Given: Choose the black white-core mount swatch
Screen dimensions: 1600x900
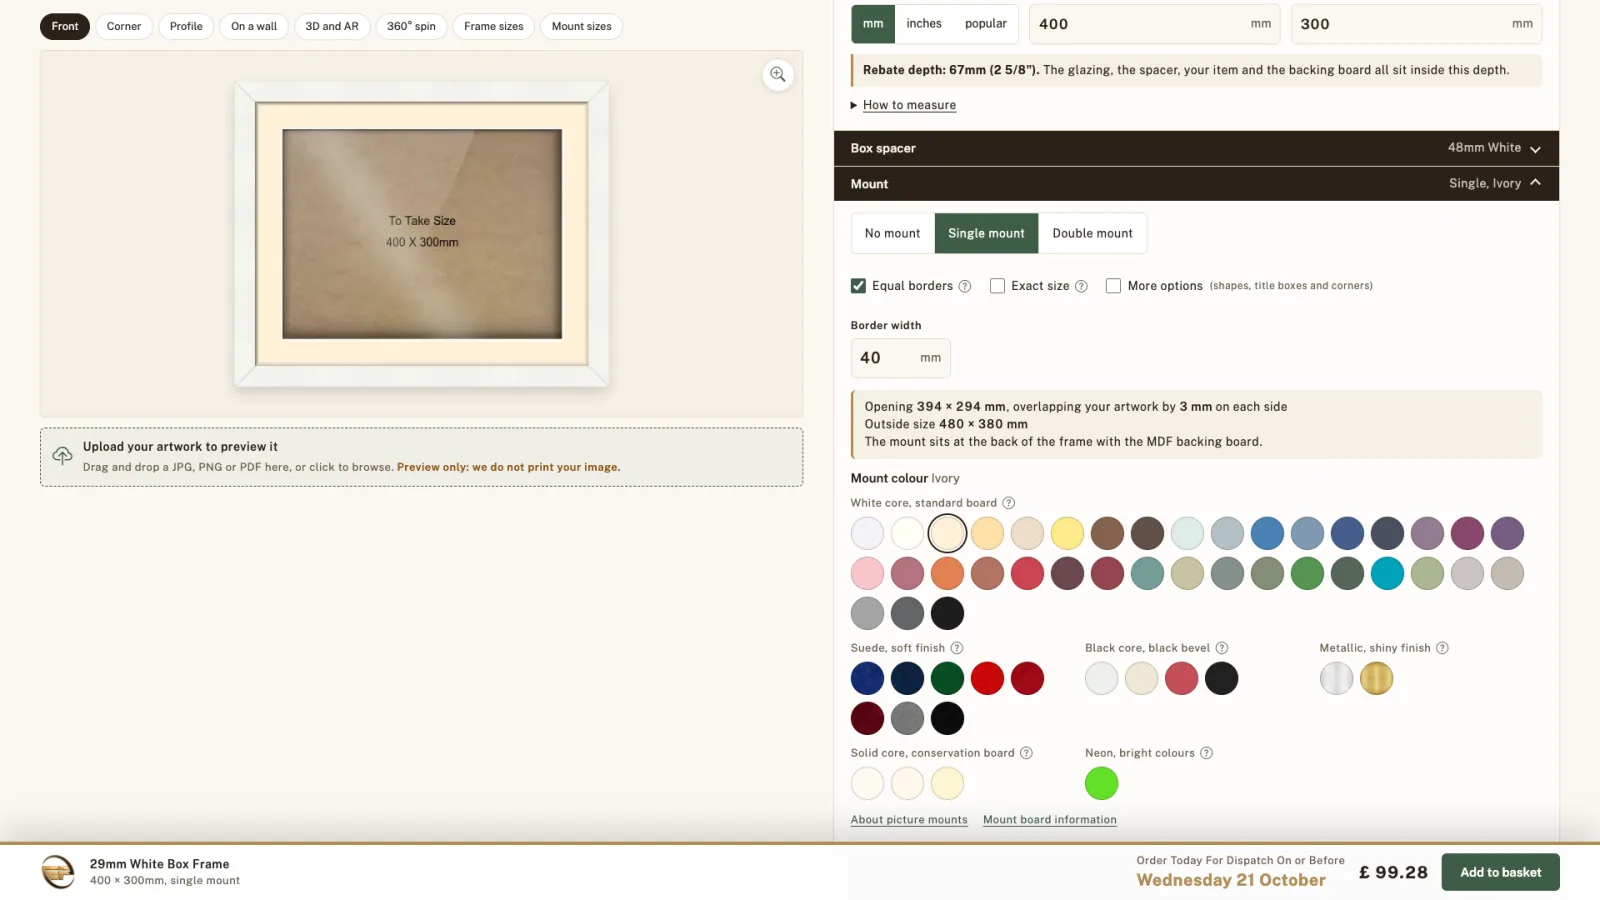Looking at the screenshot, I should [947, 613].
